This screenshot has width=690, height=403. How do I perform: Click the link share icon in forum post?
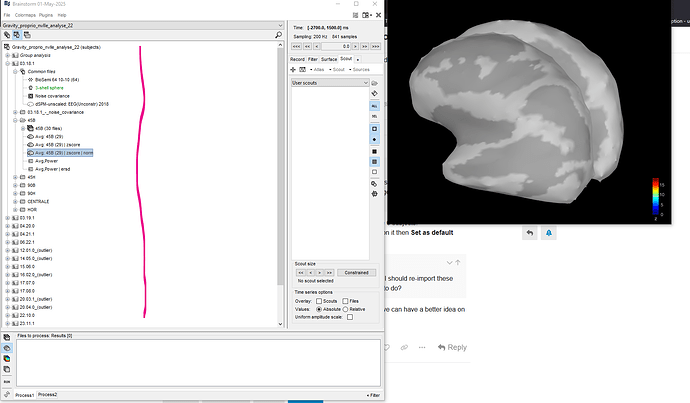(404, 347)
